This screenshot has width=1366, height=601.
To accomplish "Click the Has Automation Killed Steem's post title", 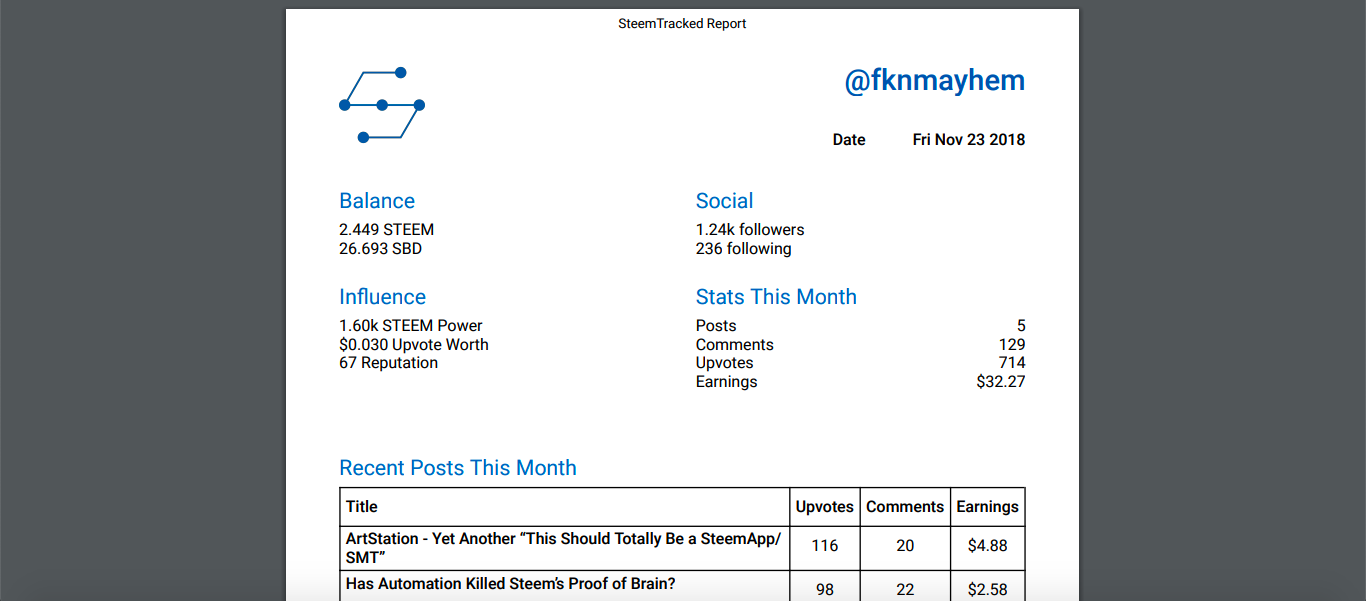I will coord(510,584).
